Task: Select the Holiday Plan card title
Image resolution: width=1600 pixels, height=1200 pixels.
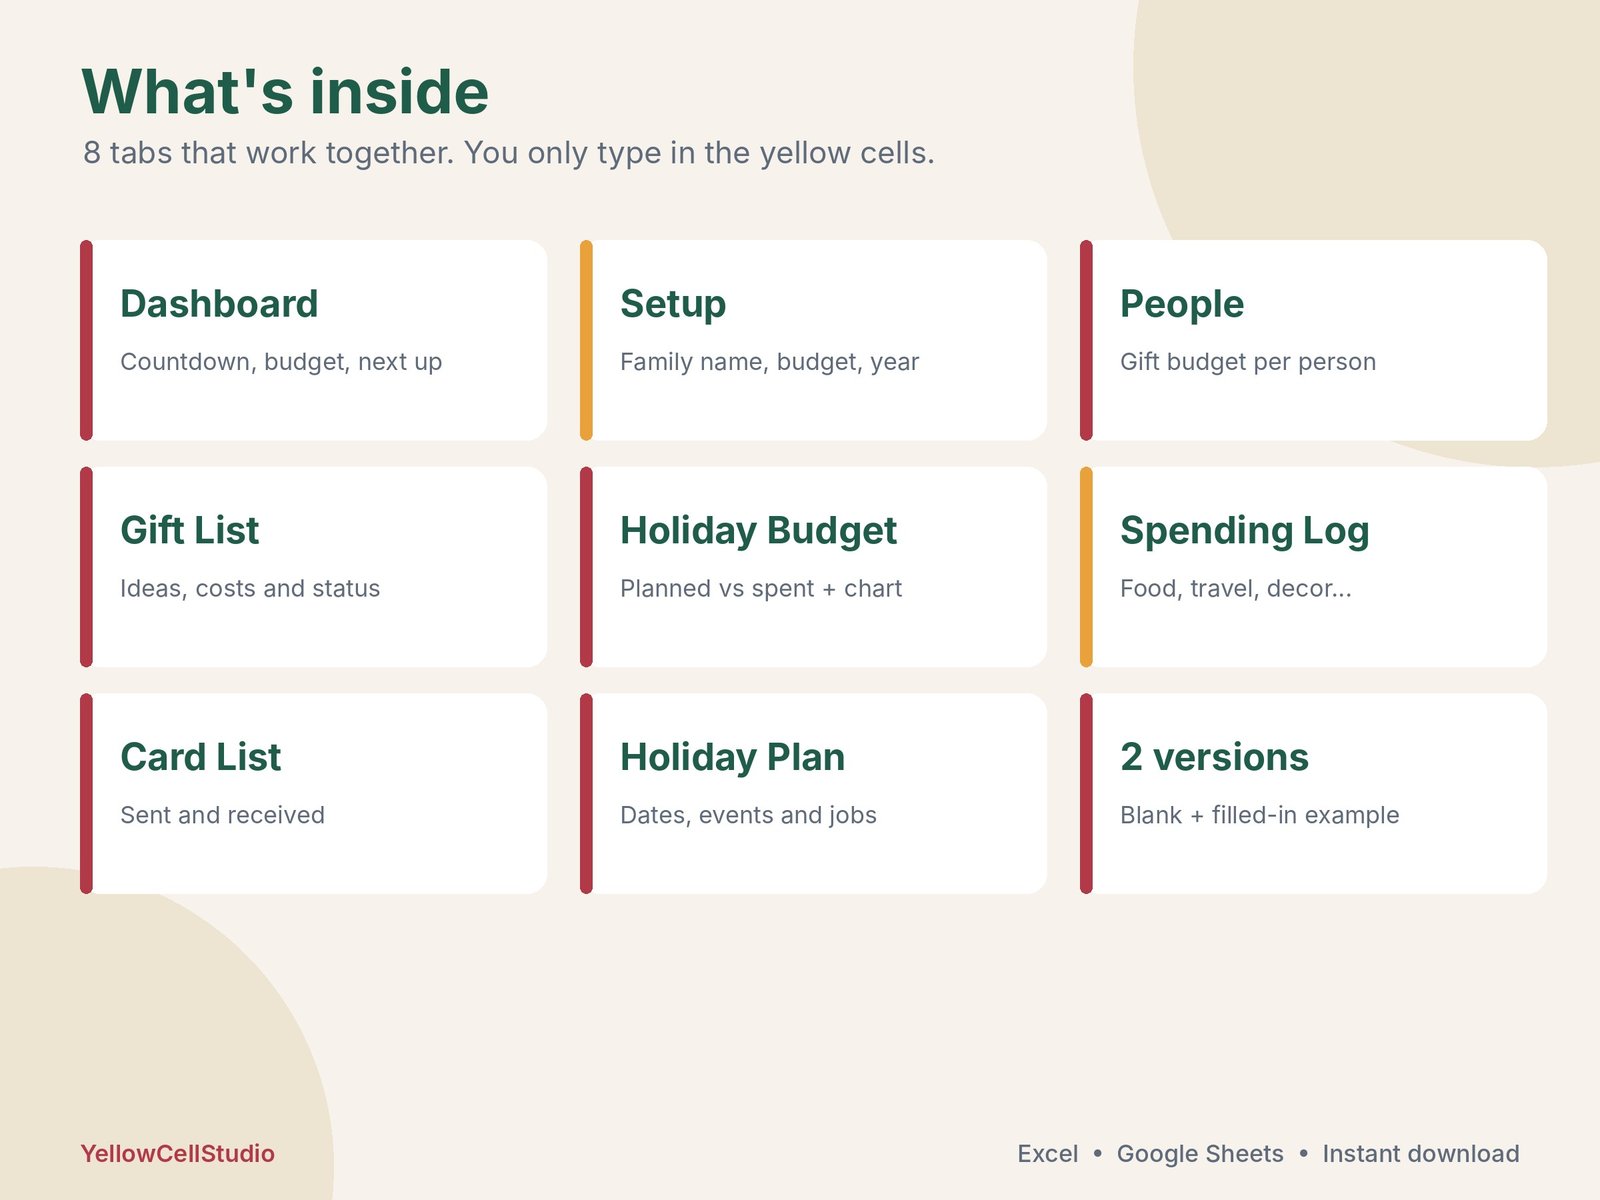Action: pyautogui.click(x=732, y=758)
